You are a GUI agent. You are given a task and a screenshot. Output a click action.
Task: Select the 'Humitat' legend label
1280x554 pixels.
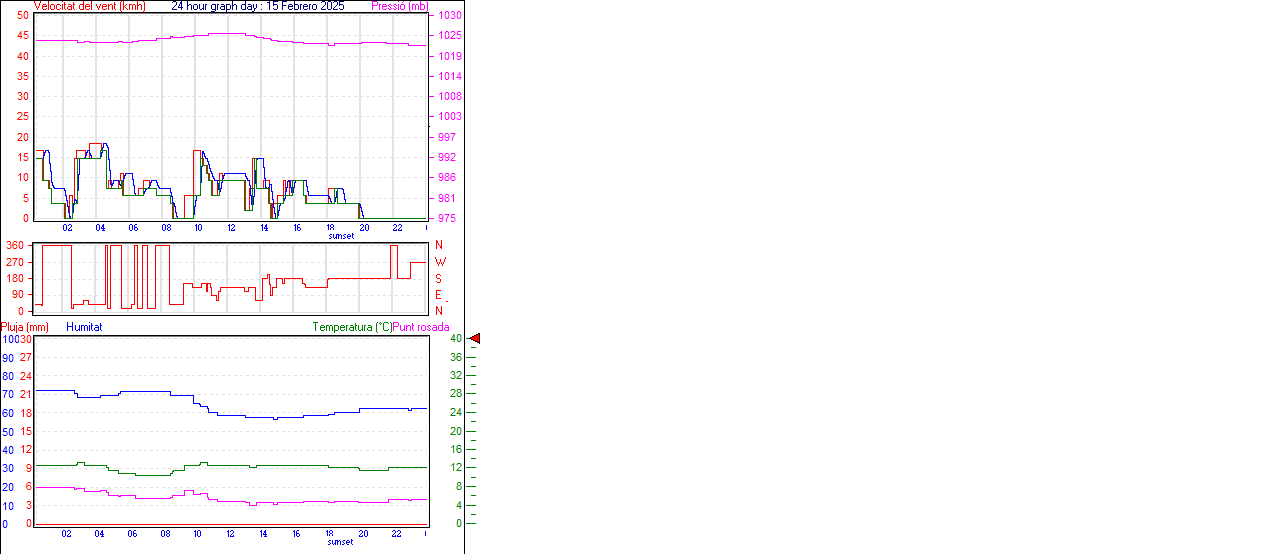pyautogui.click(x=84, y=327)
